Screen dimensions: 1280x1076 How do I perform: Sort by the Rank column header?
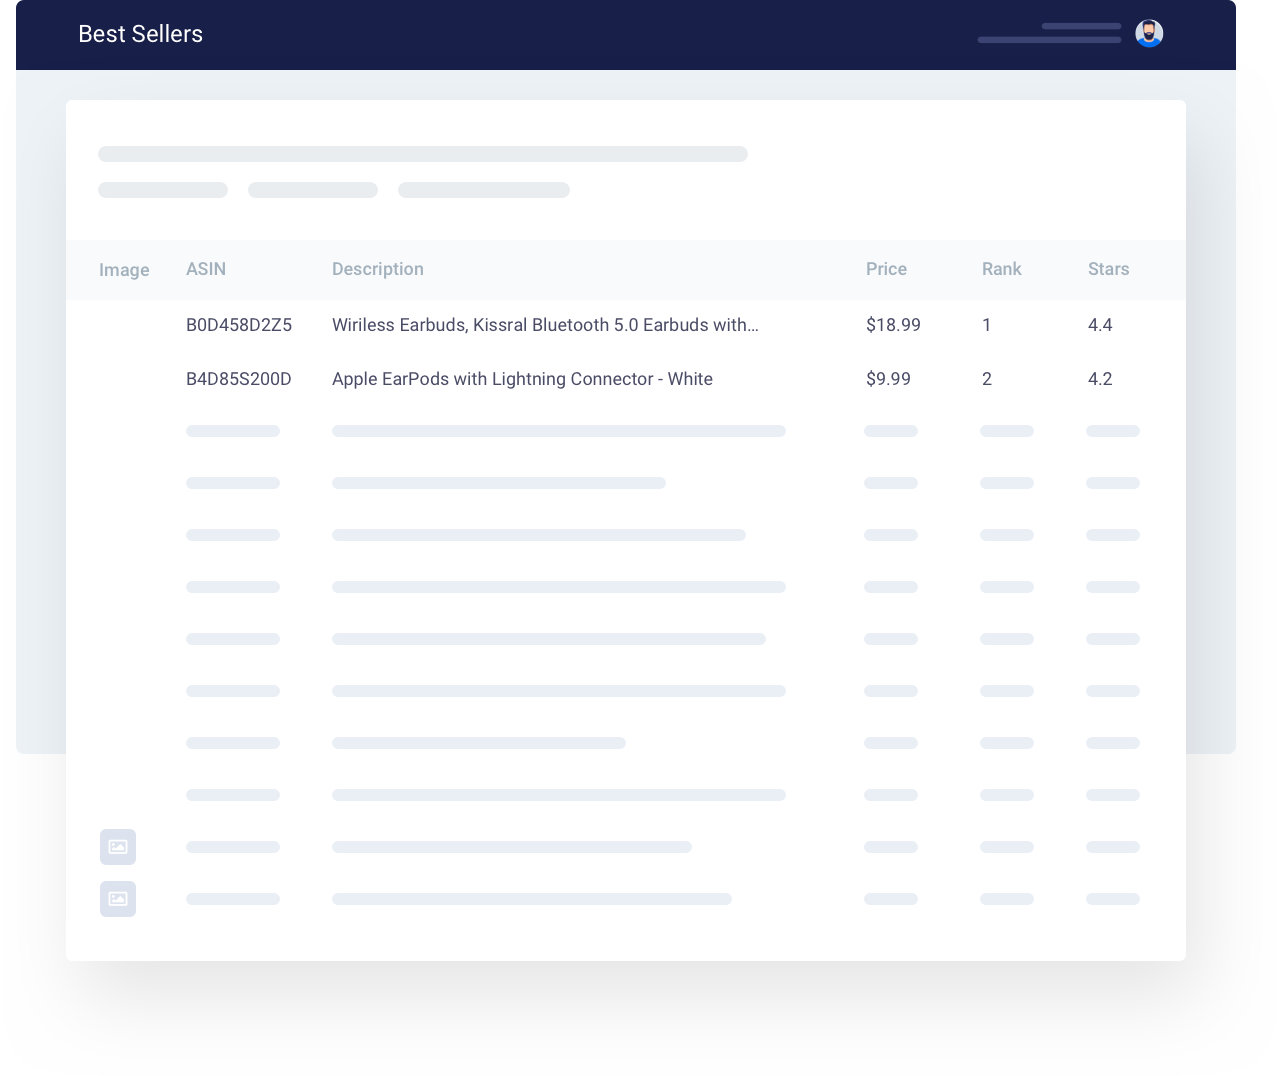1001,269
